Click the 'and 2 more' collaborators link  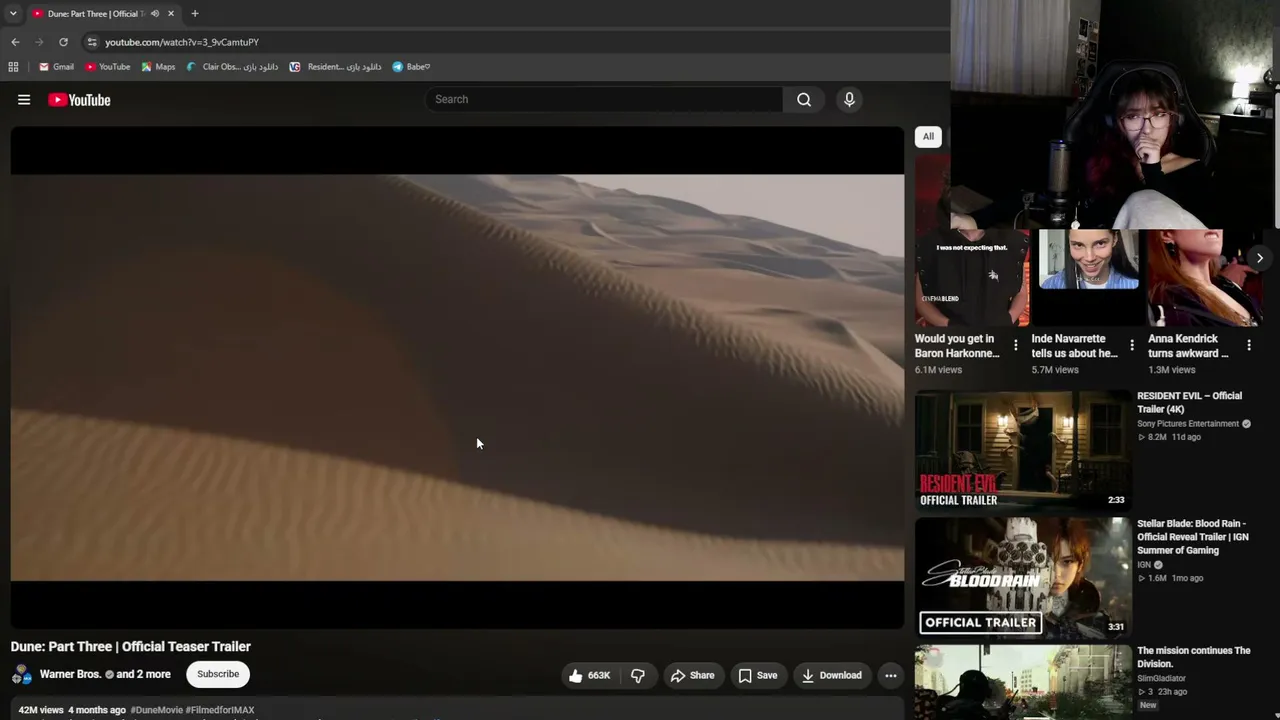pos(143,675)
